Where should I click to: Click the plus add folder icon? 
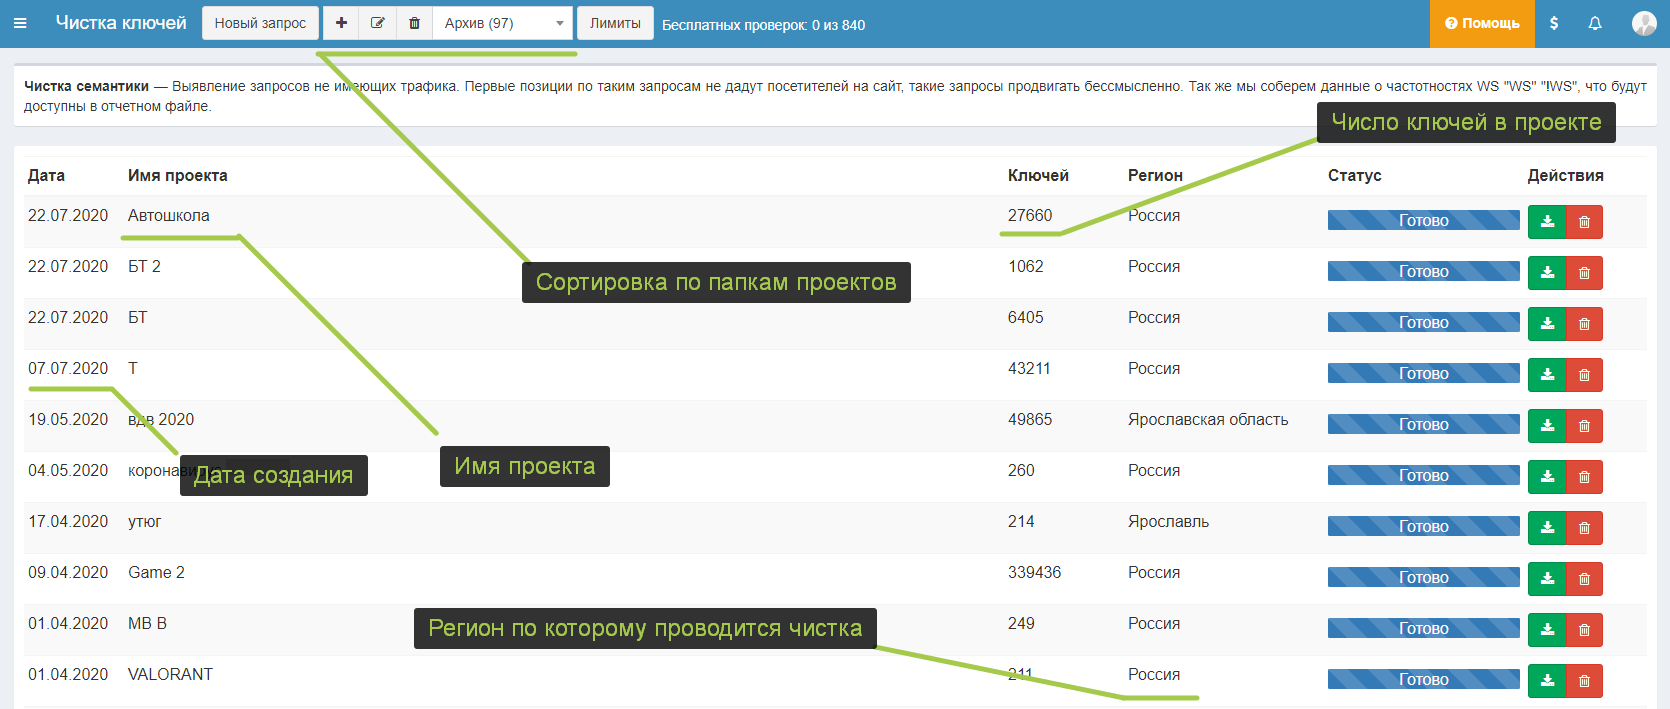[341, 23]
